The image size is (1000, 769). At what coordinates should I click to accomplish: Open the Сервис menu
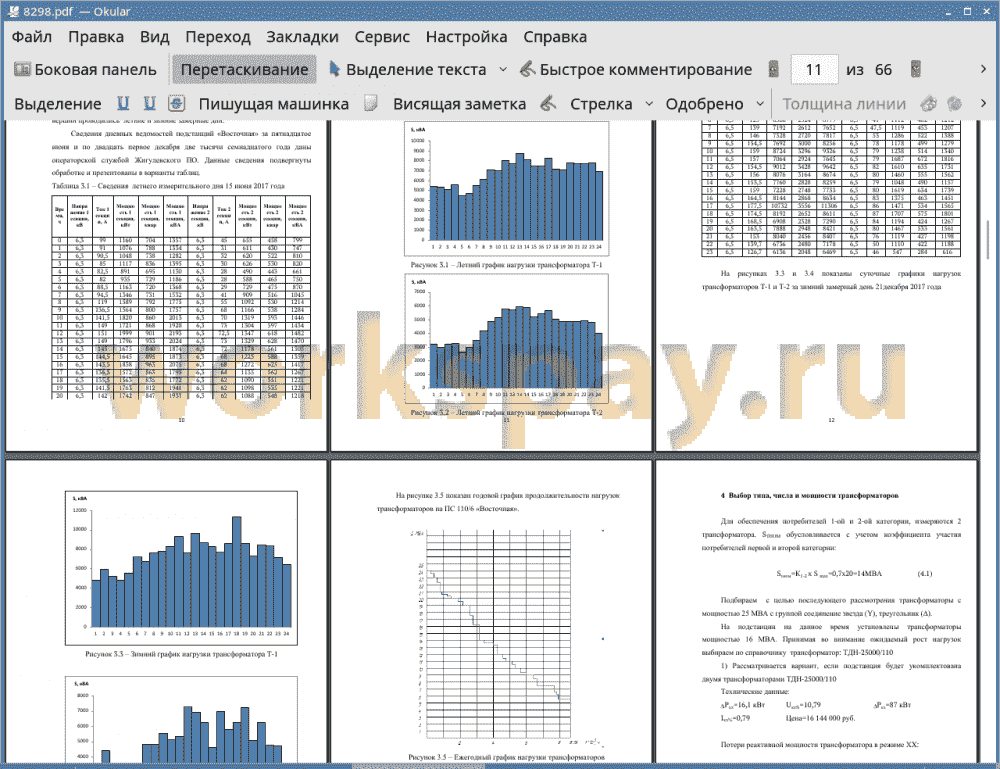(382, 37)
